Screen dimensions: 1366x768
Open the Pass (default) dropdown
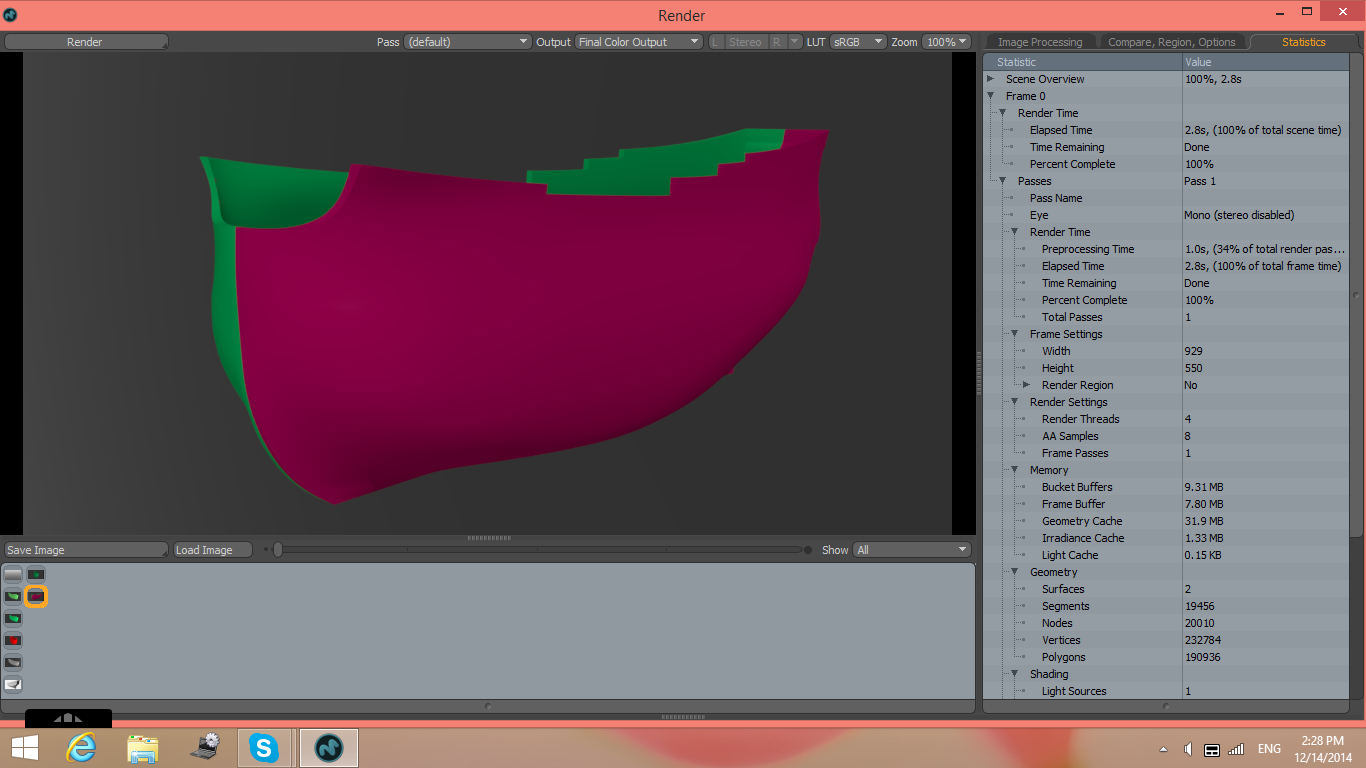pos(467,42)
